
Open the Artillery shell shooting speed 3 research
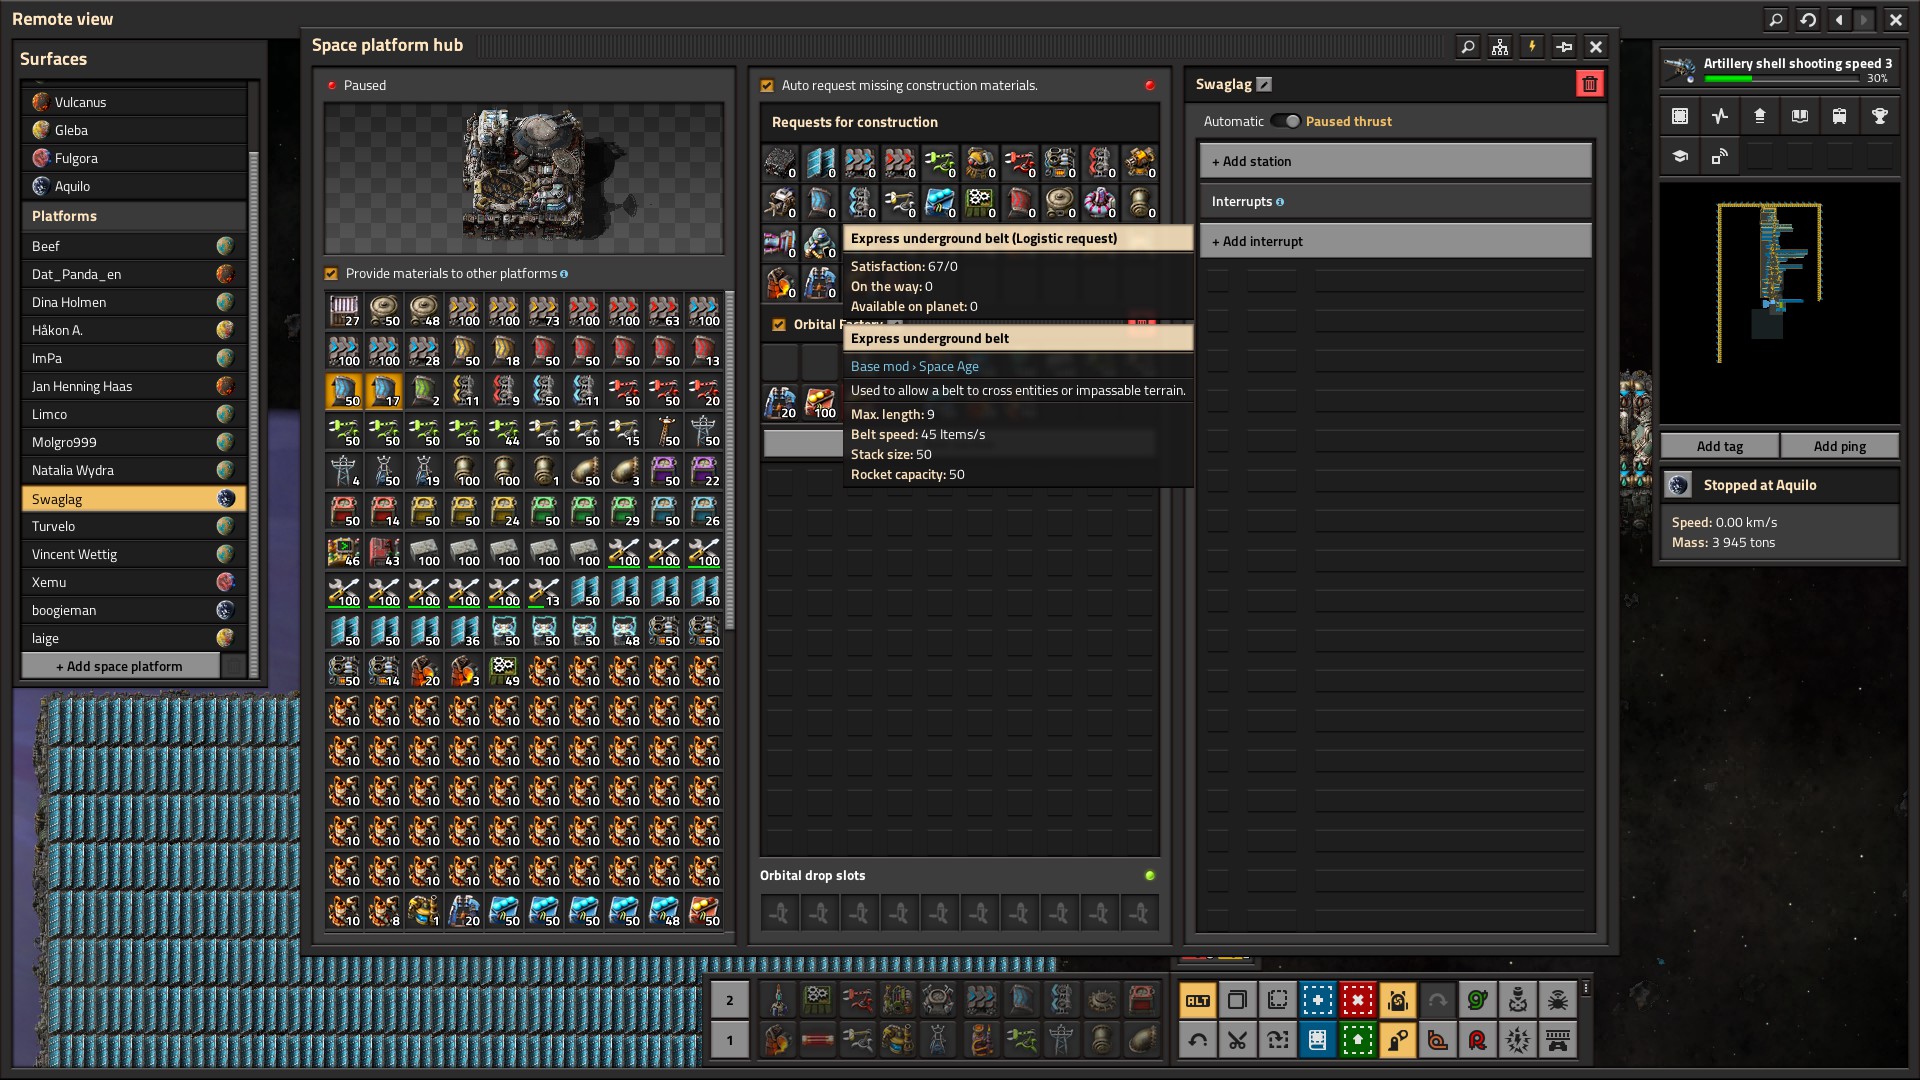1780,69
